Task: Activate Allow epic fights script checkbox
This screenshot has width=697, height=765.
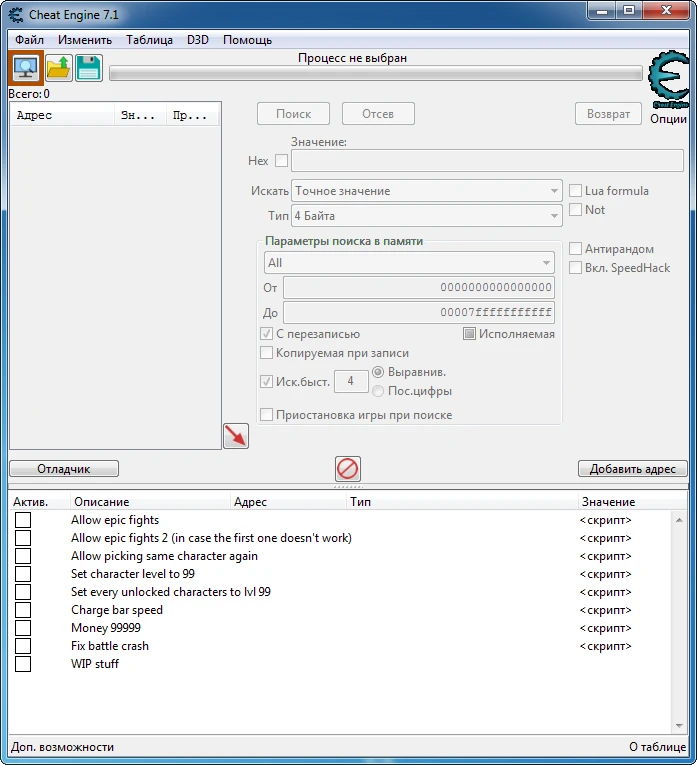Action: pos(23,520)
